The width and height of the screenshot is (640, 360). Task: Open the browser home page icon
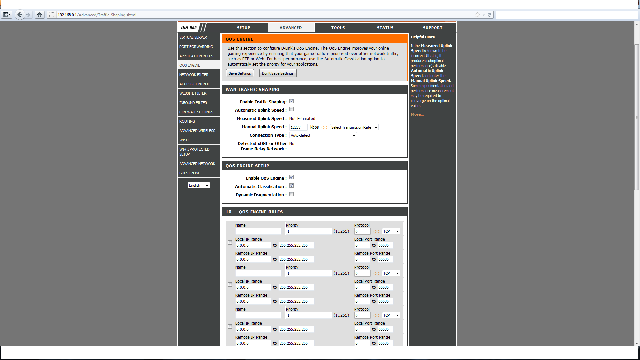(39, 15)
